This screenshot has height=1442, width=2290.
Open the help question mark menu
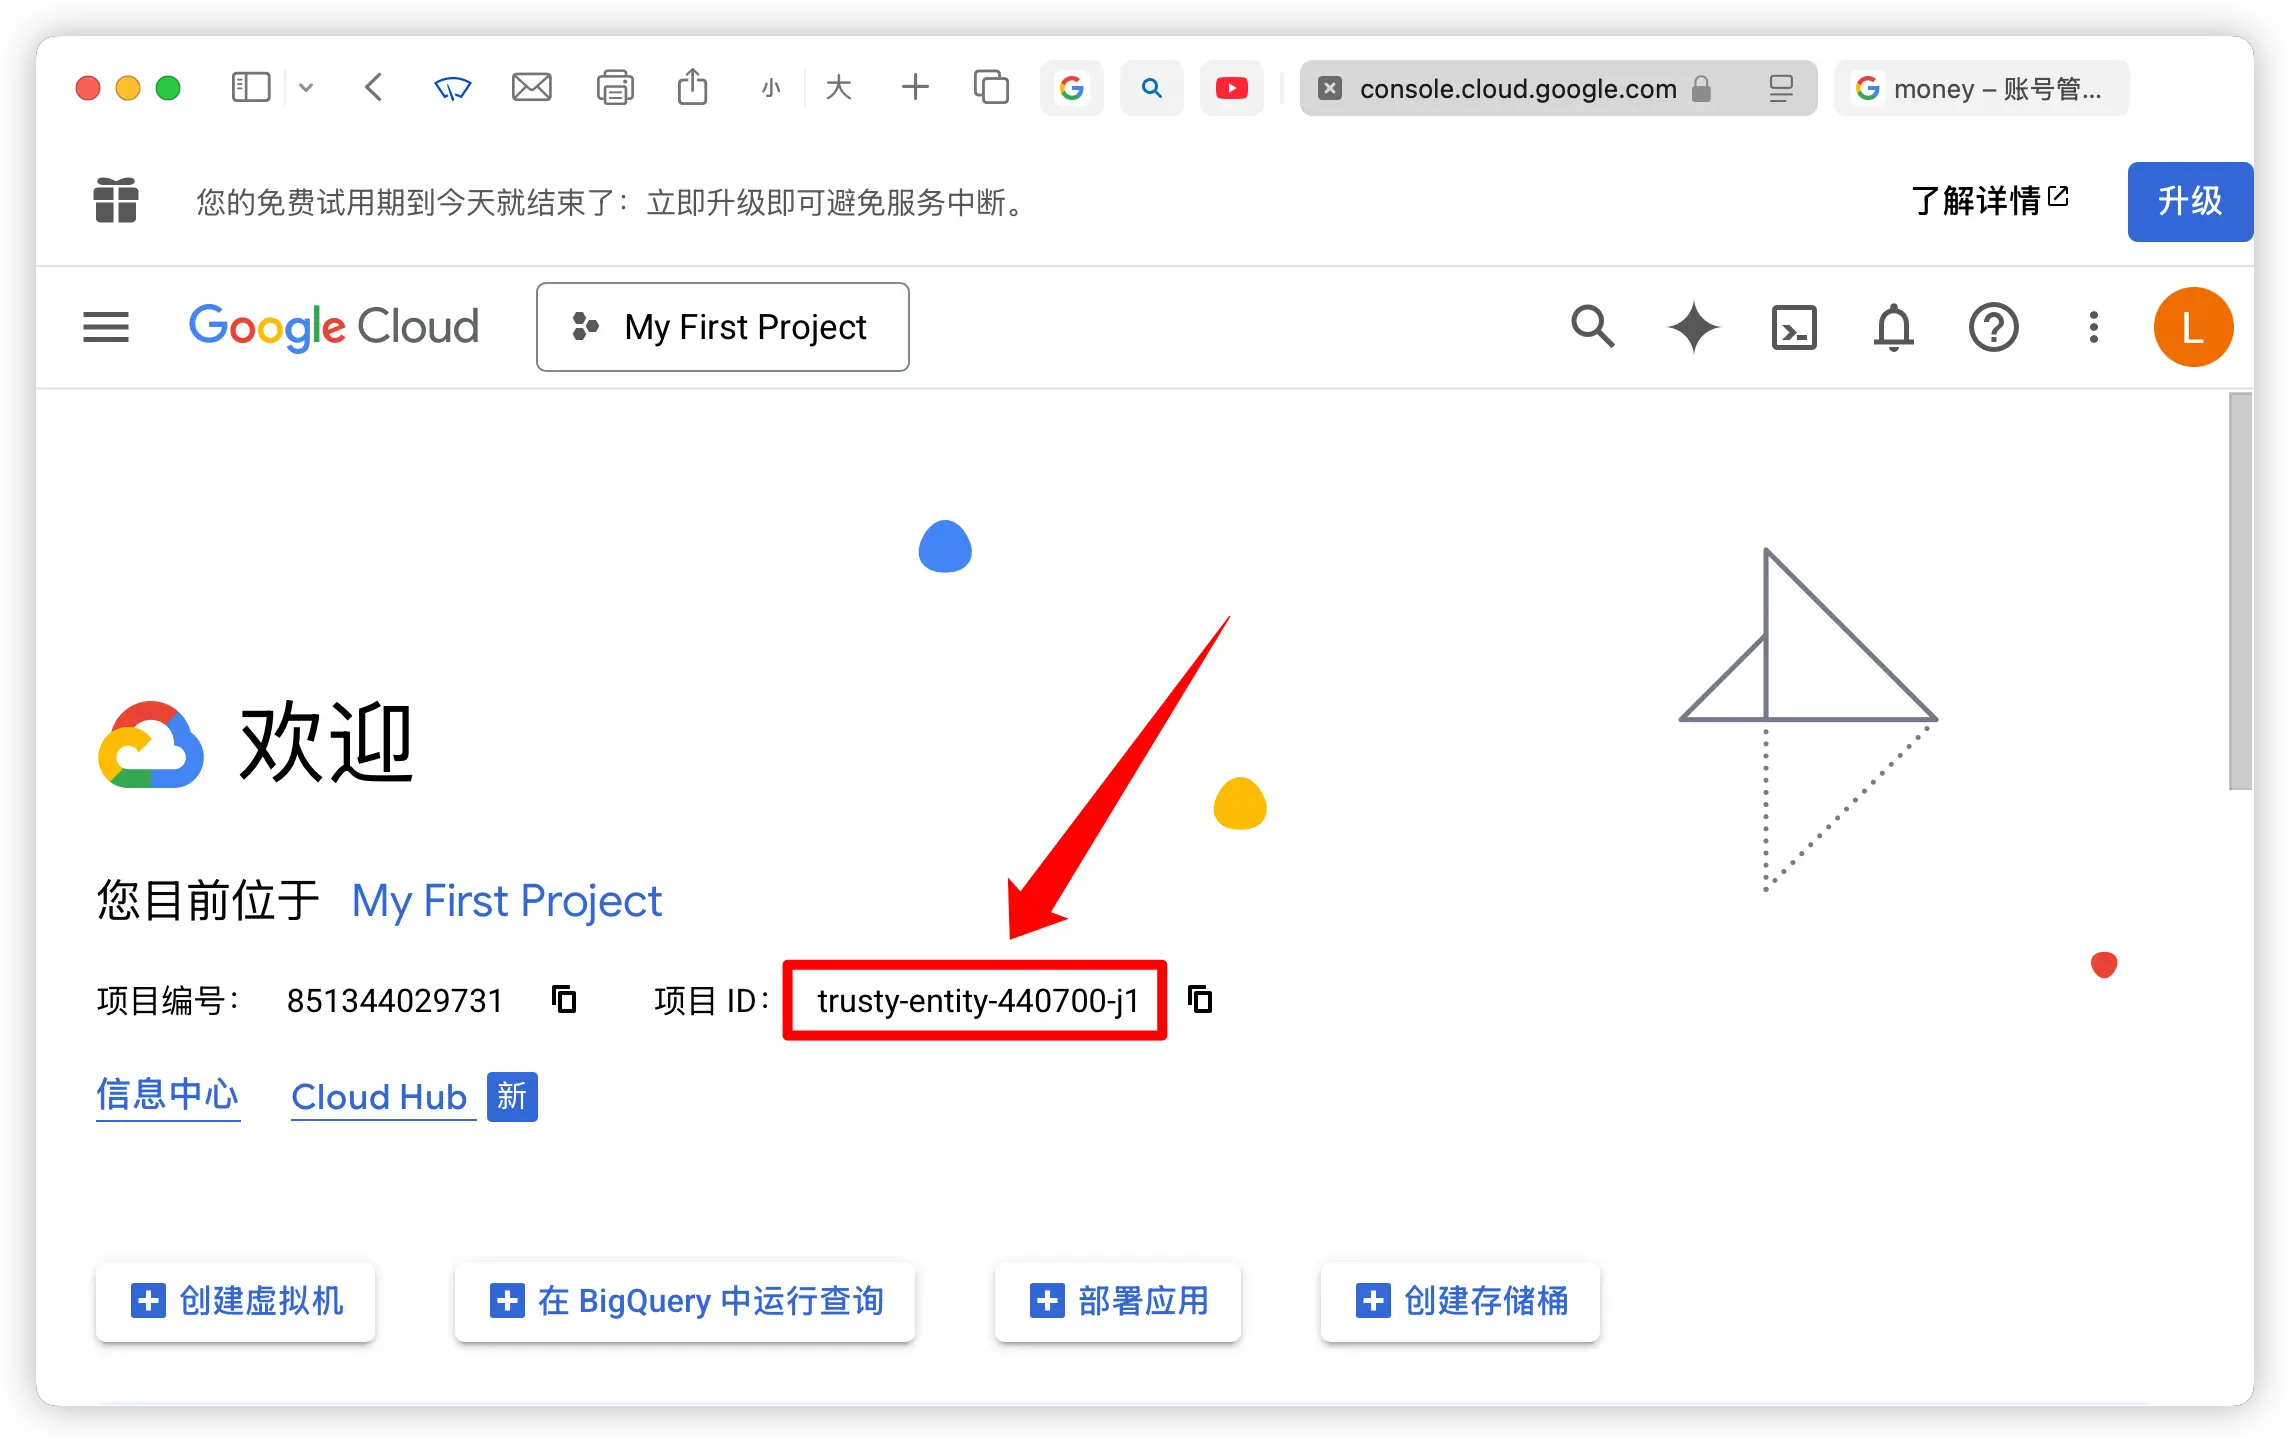[1993, 327]
